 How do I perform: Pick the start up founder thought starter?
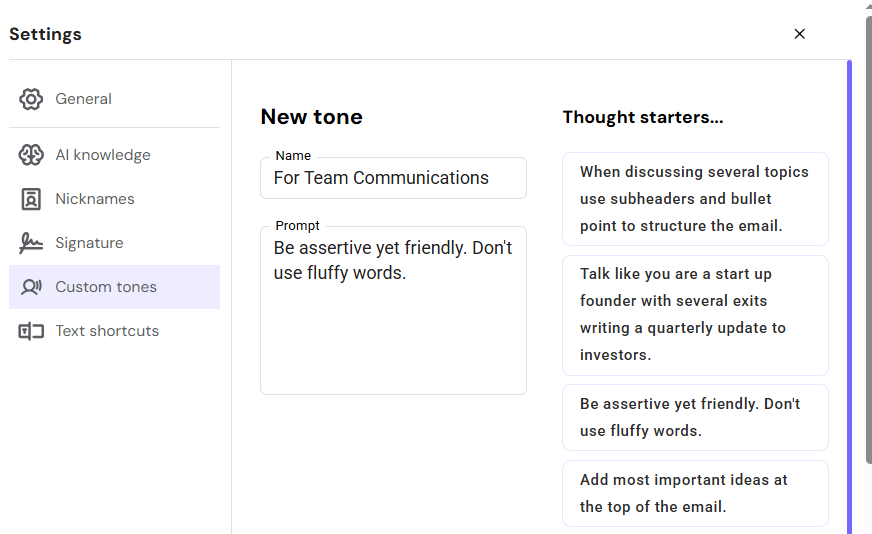[695, 315]
